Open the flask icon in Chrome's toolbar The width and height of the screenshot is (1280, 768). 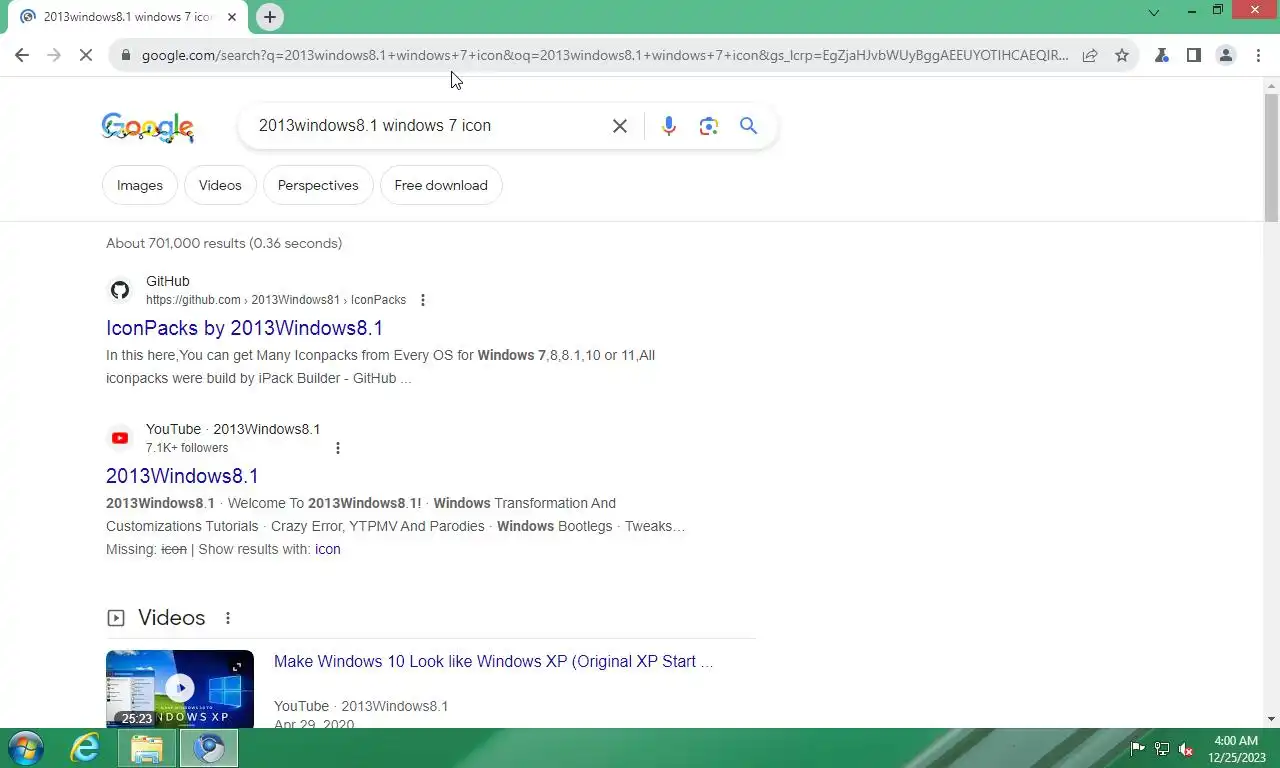1162,56
